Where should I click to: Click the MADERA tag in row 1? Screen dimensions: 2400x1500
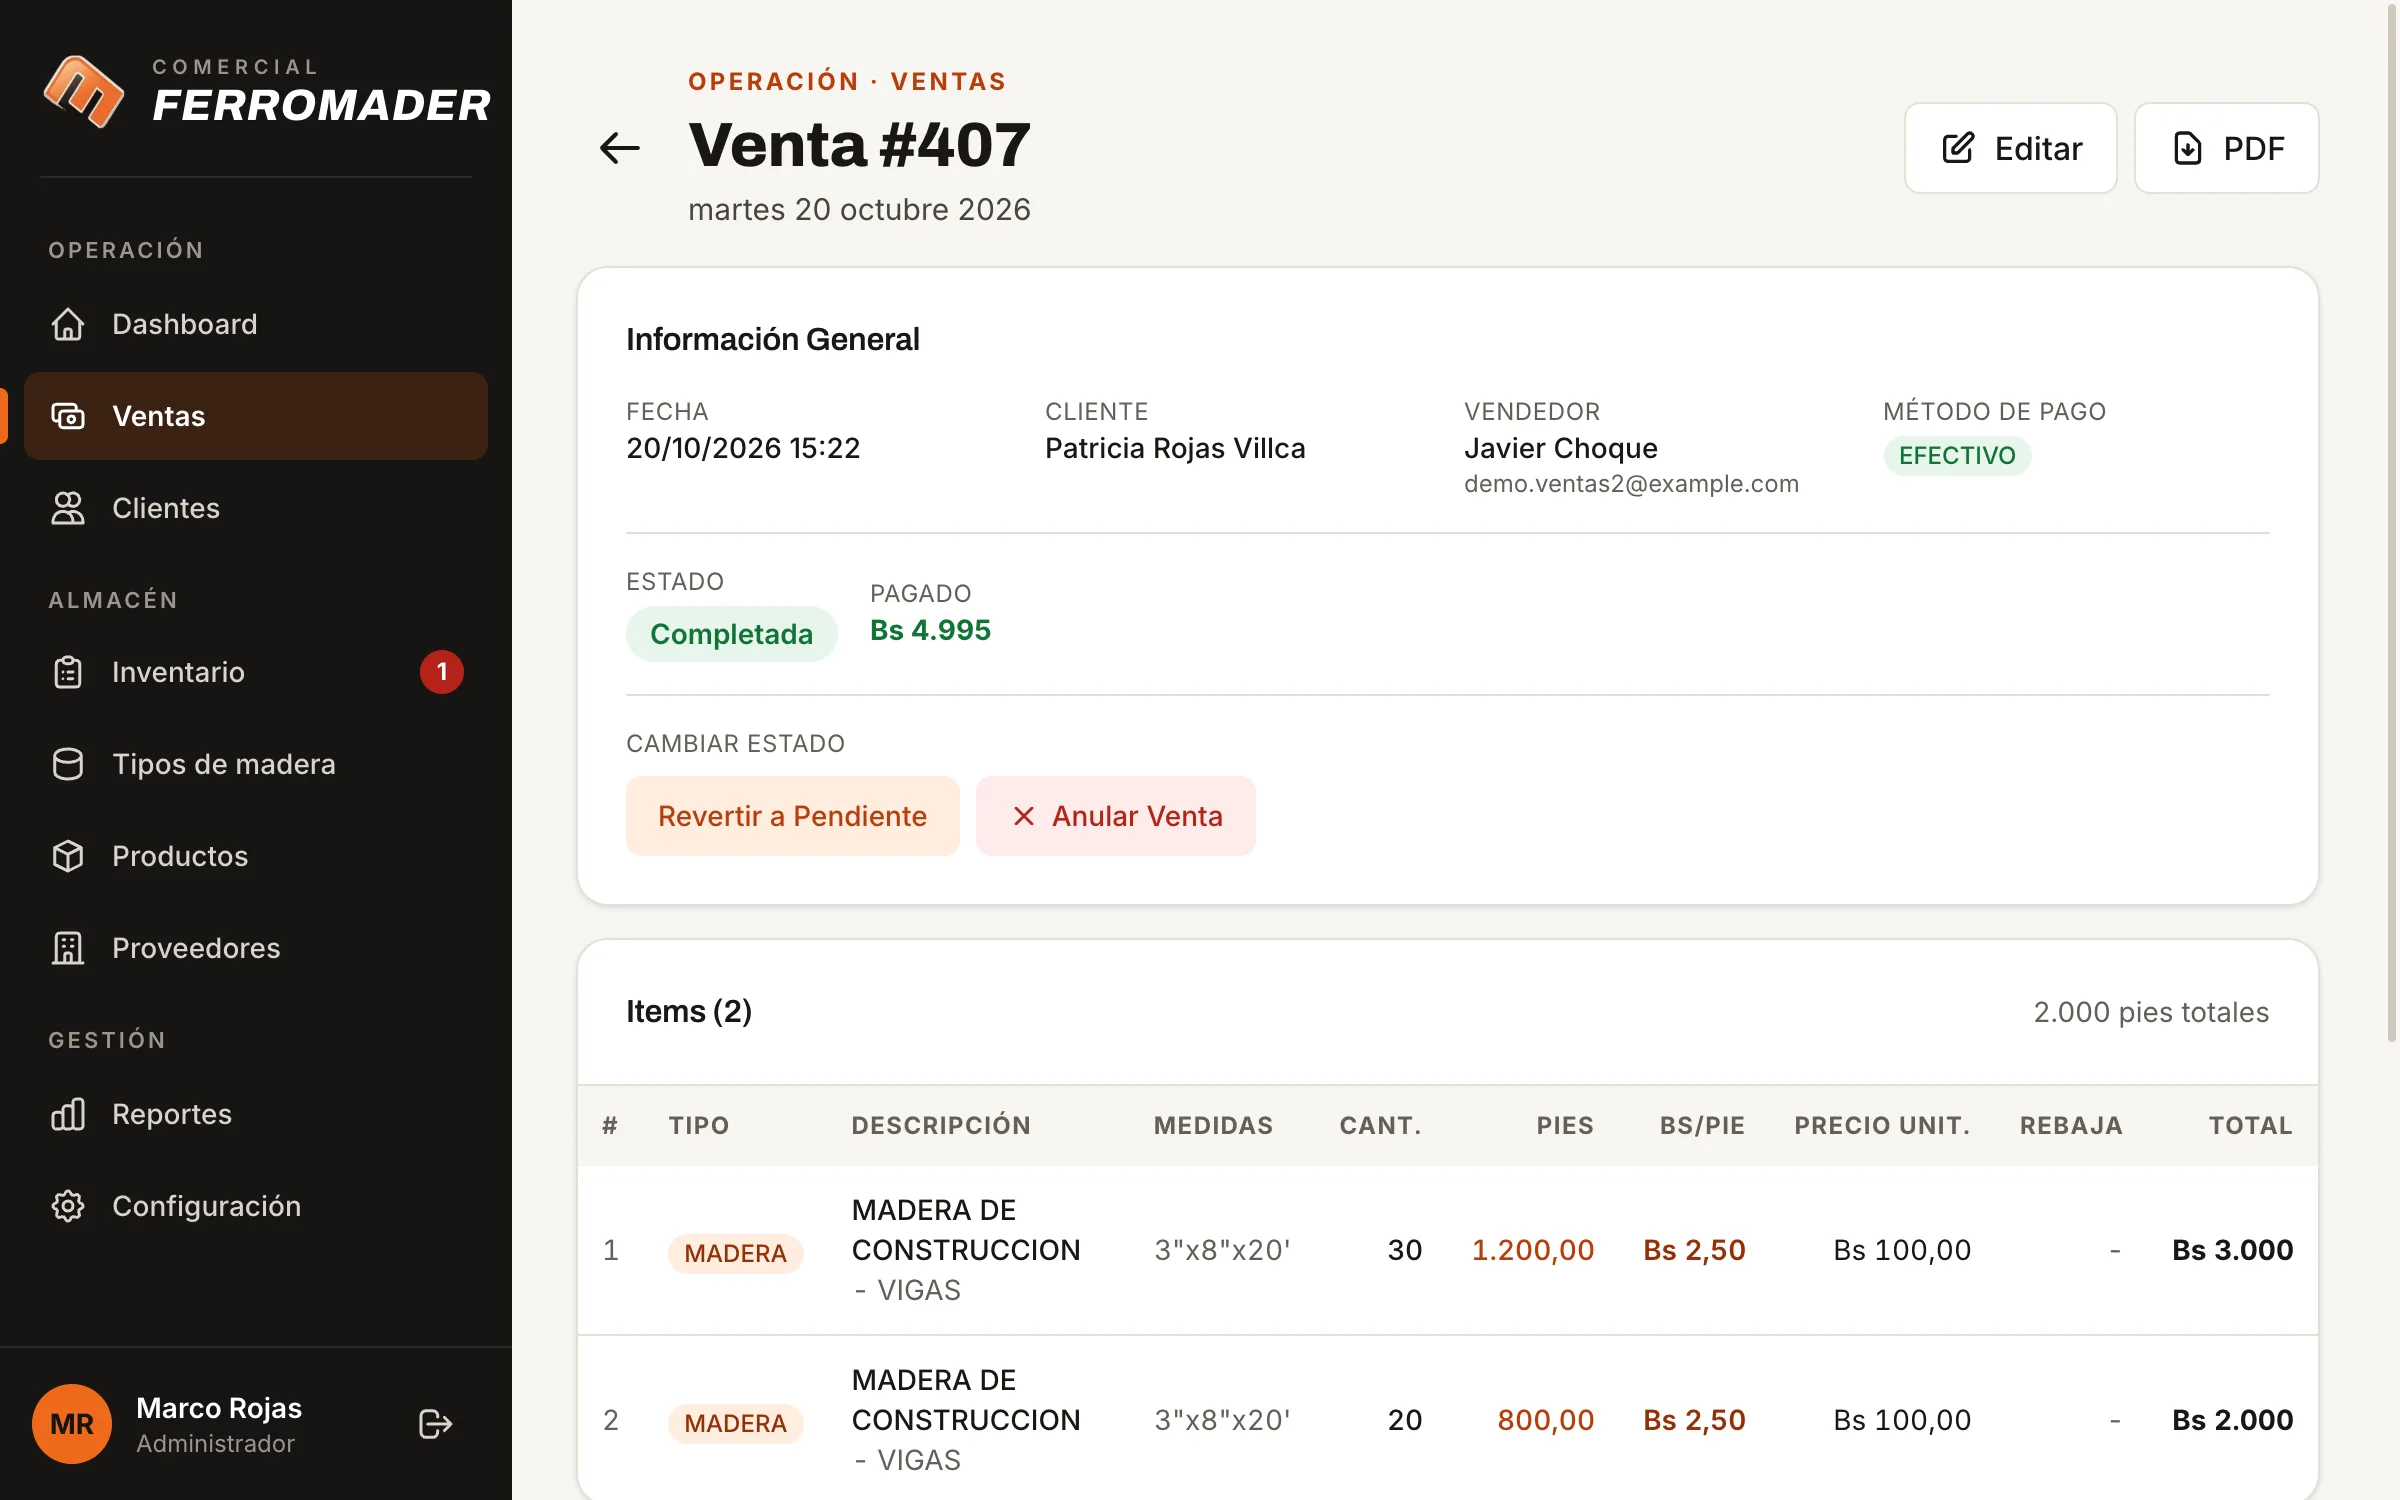click(x=735, y=1253)
